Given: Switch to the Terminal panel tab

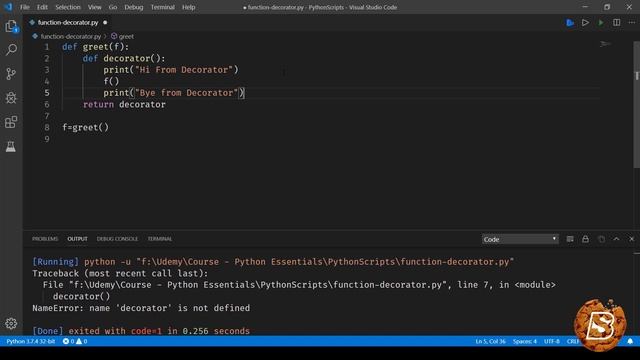Looking at the screenshot, I should [160, 239].
